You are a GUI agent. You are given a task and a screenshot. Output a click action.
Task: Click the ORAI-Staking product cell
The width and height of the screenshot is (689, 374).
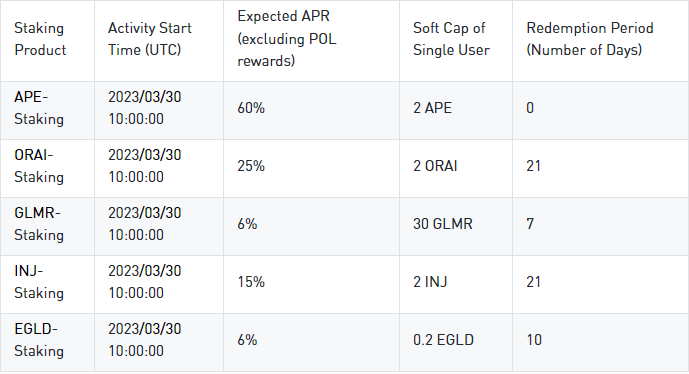coord(39,166)
